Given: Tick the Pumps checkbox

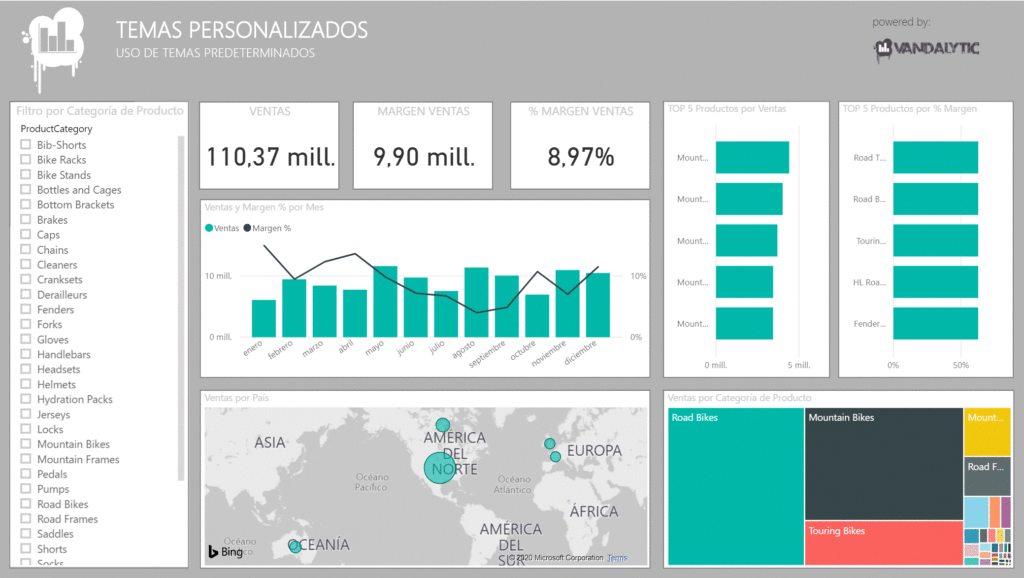Looking at the screenshot, I should tap(25, 489).
